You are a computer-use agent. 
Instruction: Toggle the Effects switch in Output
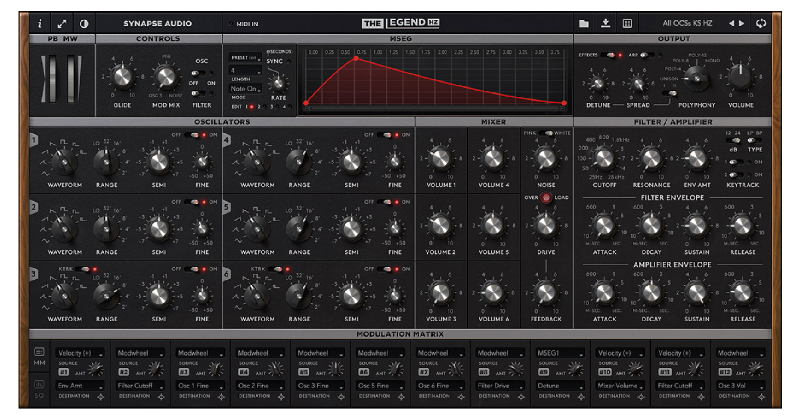608,55
